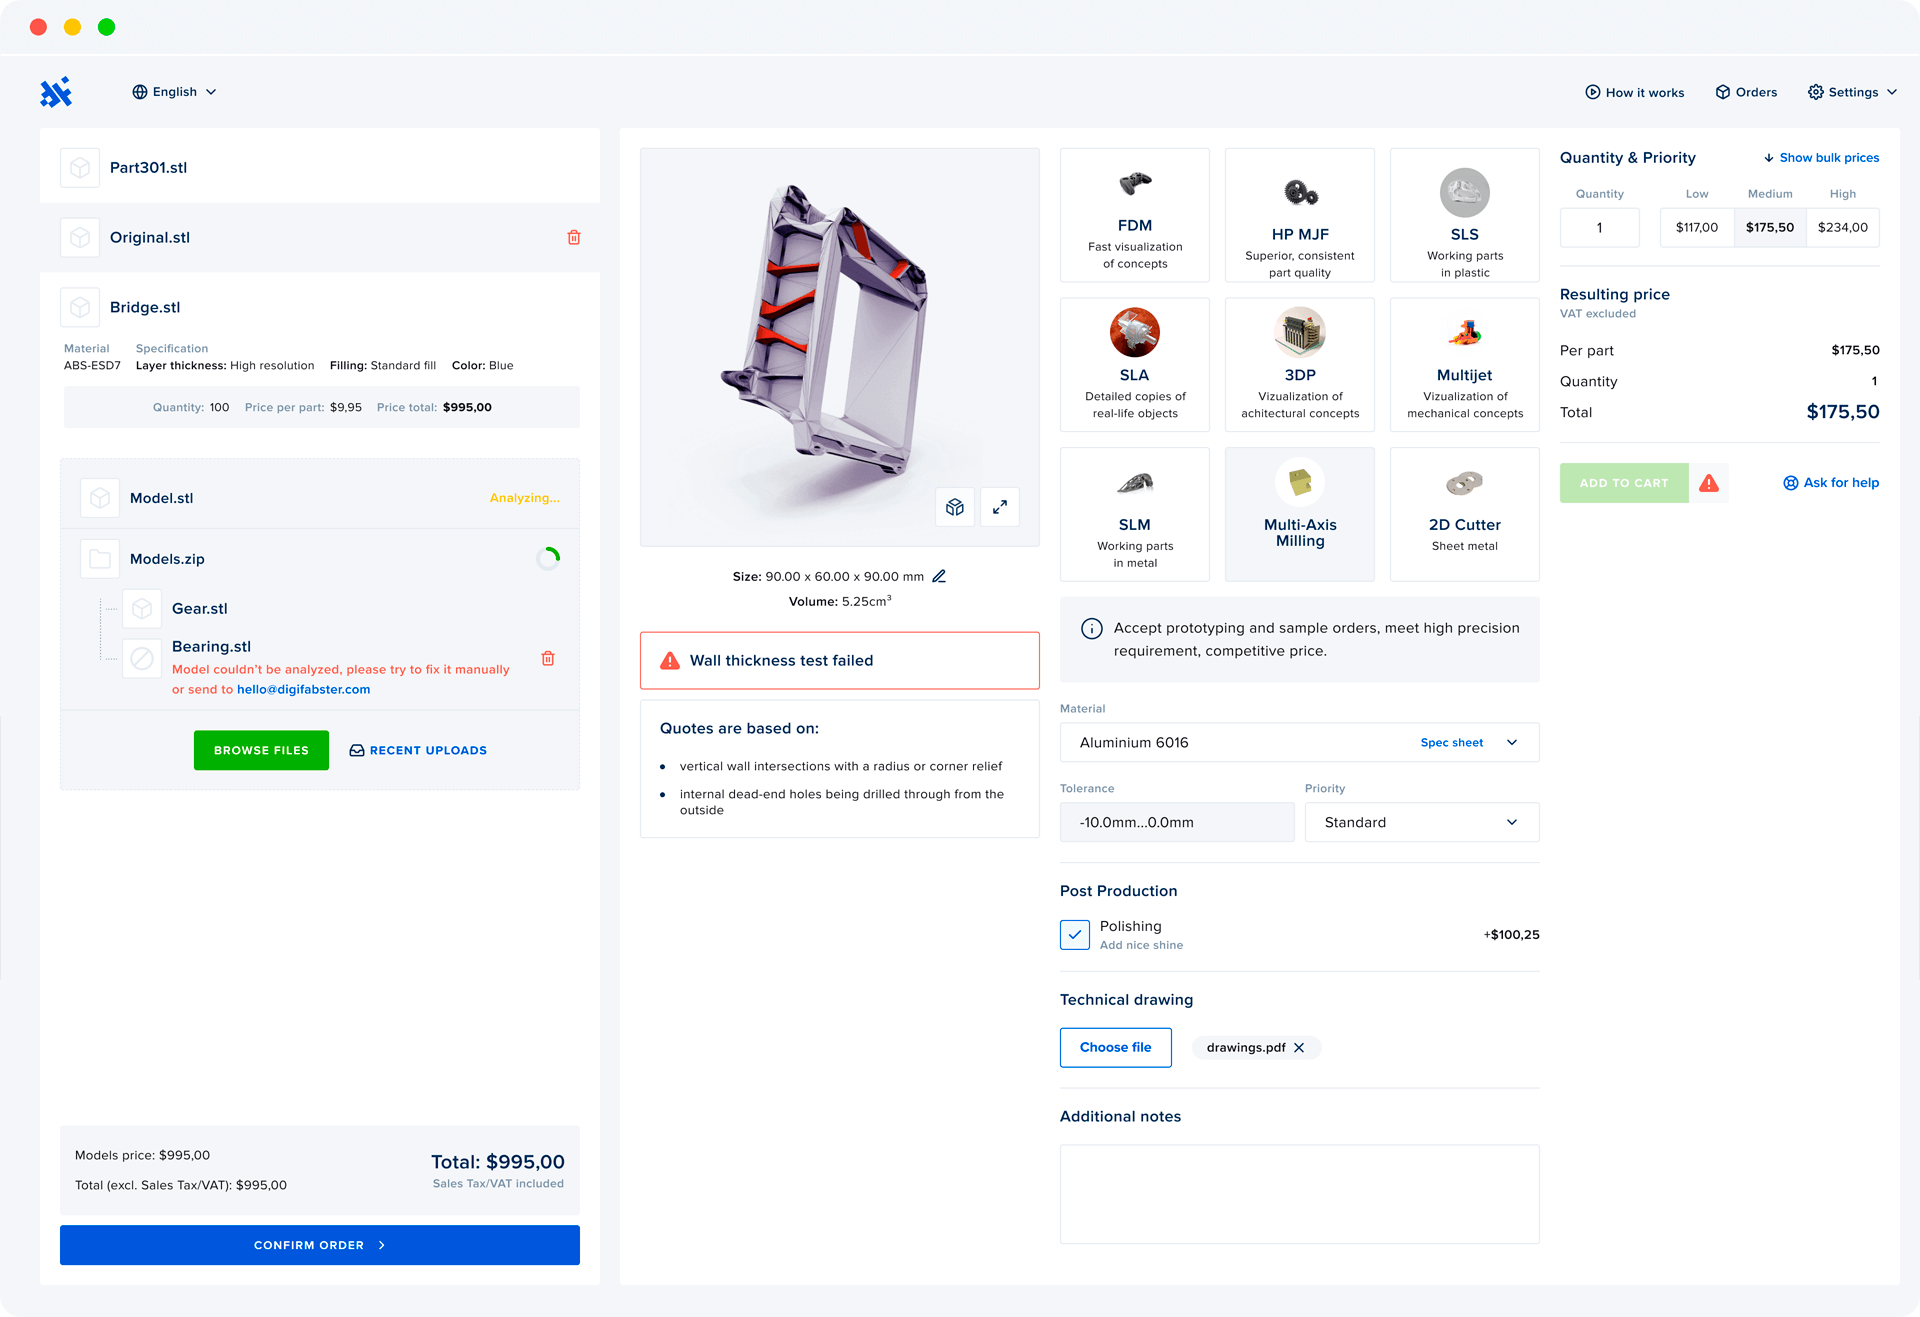Click red warning icon beside Add to Cart
Screen dimensions: 1920x1317
coord(1709,483)
